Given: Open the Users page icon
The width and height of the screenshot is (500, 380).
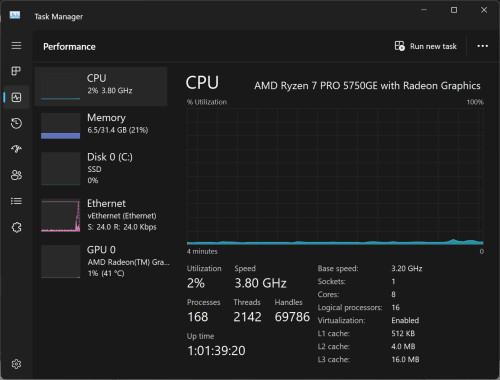Looking at the screenshot, I should 16,175.
